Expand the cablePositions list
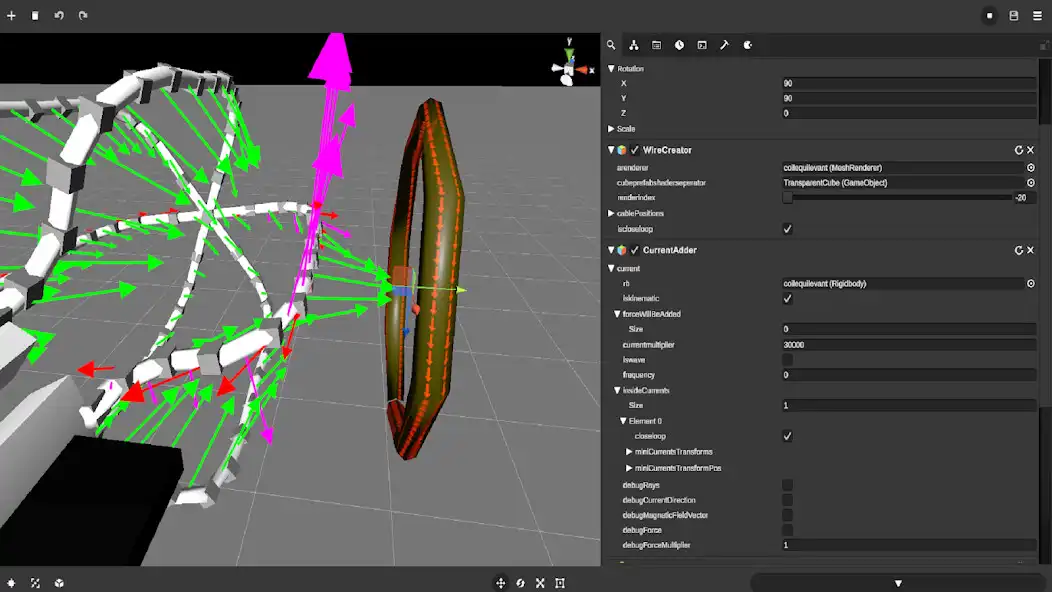This screenshot has width=1052, height=592. 611,214
